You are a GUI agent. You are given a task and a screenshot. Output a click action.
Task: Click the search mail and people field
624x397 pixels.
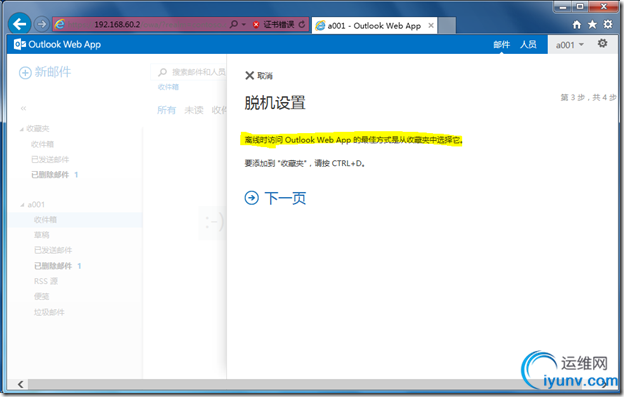(x=189, y=72)
